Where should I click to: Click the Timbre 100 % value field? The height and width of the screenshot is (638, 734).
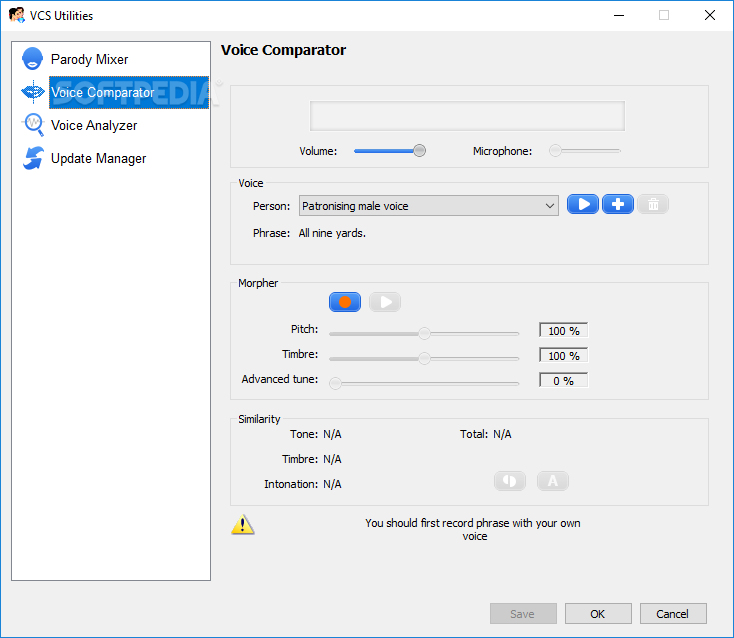(x=564, y=356)
